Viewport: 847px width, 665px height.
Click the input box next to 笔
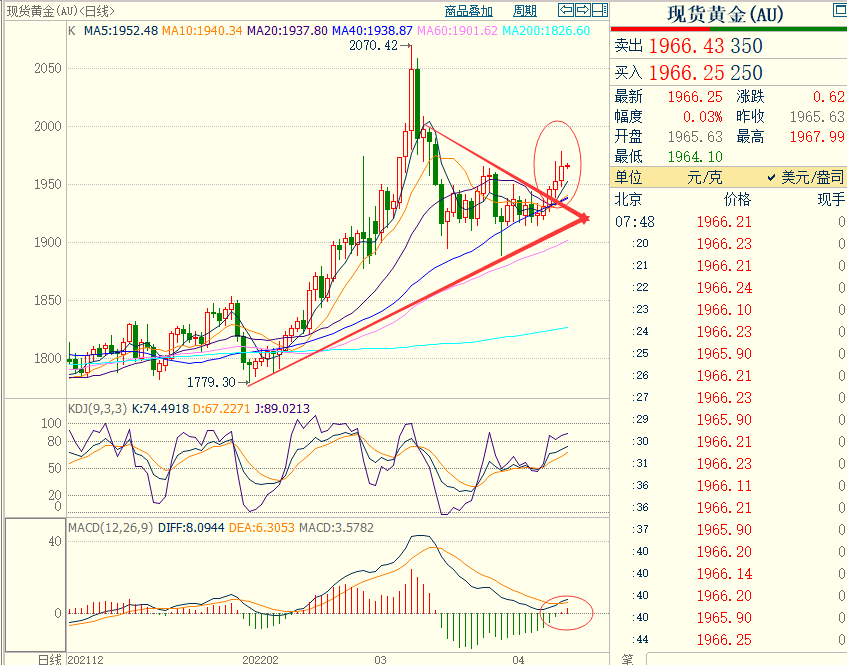[747, 659]
